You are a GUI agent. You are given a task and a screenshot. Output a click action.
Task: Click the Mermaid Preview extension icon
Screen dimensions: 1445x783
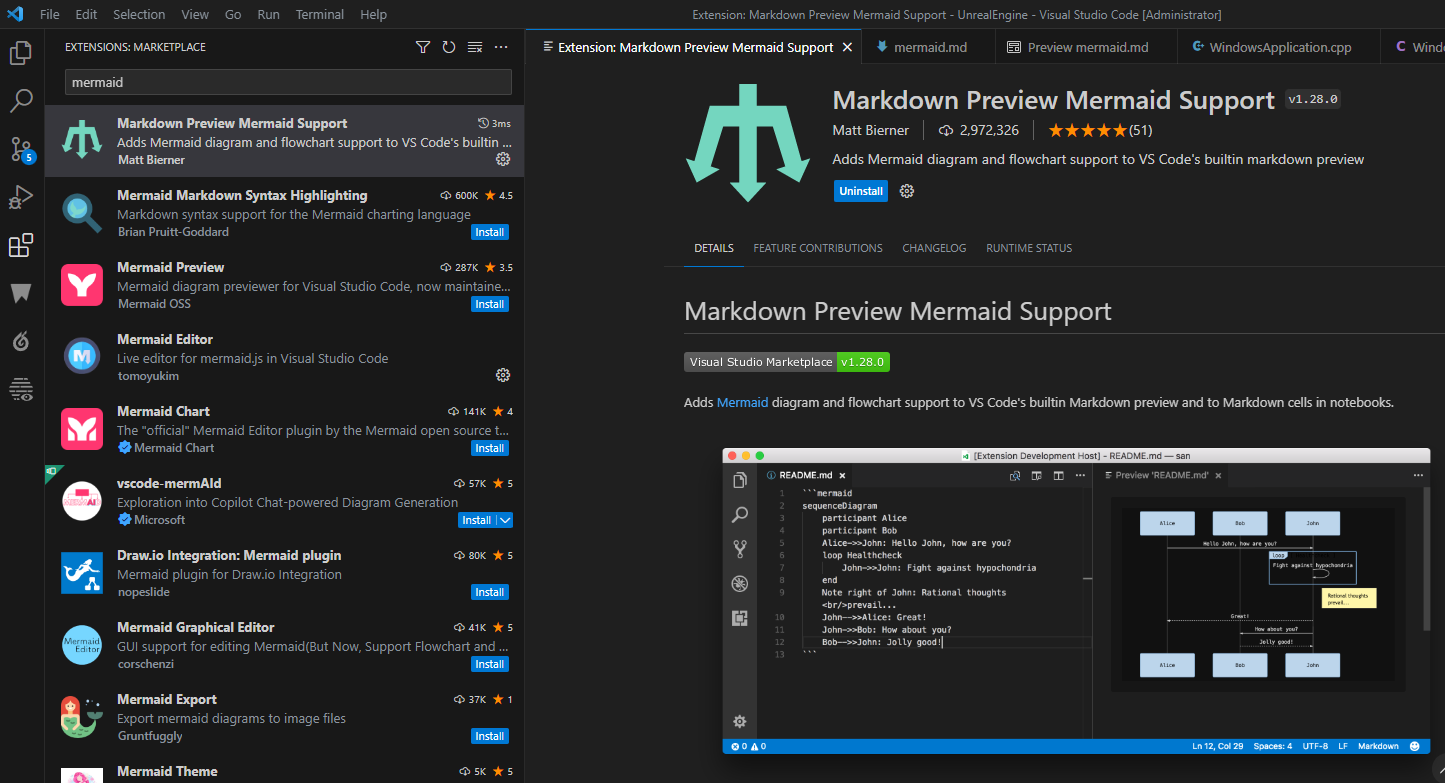(81, 285)
